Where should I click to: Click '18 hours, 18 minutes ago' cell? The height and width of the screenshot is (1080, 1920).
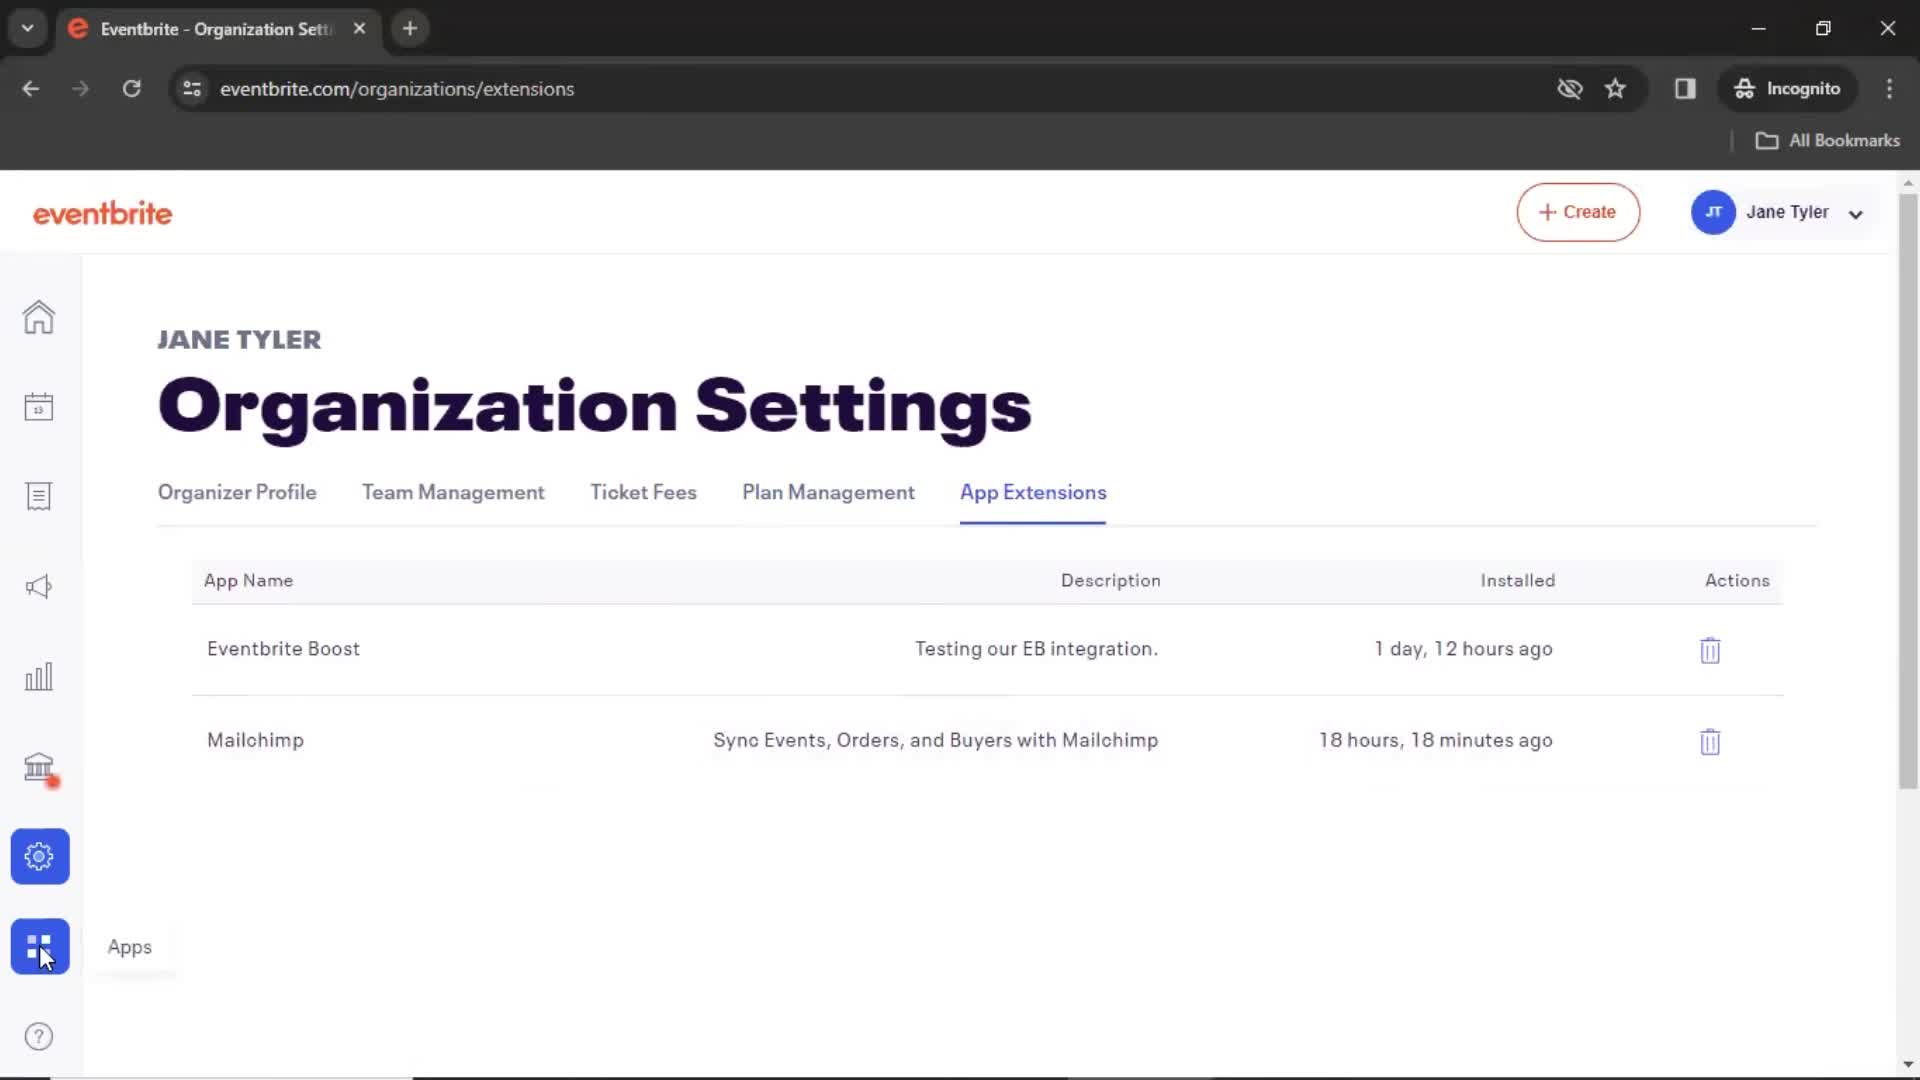(x=1435, y=741)
